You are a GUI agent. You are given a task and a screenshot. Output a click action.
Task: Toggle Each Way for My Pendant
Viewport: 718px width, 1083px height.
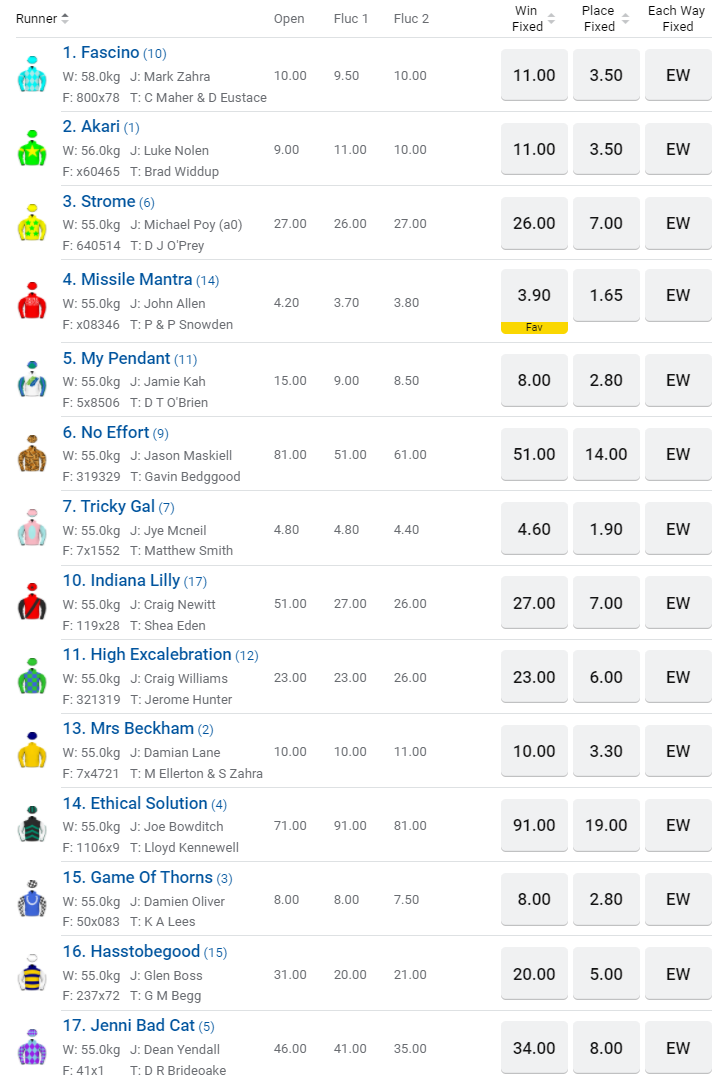coord(678,380)
